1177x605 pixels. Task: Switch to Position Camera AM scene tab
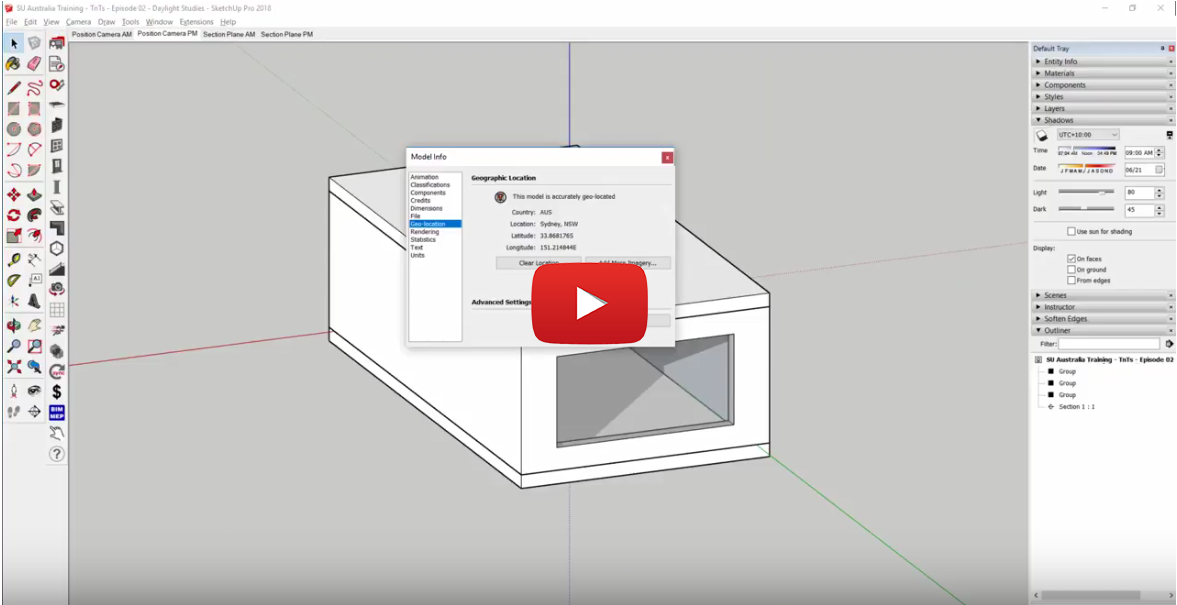click(x=101, y=35)
